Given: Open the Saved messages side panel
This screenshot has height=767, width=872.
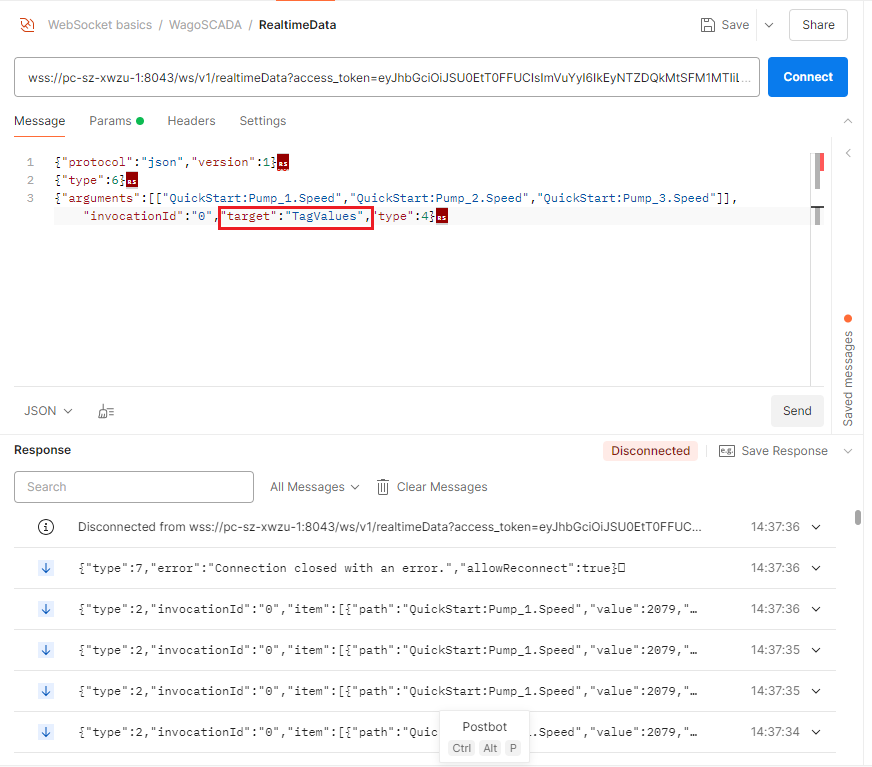Looking at the screenshot, I should (848, 370).
